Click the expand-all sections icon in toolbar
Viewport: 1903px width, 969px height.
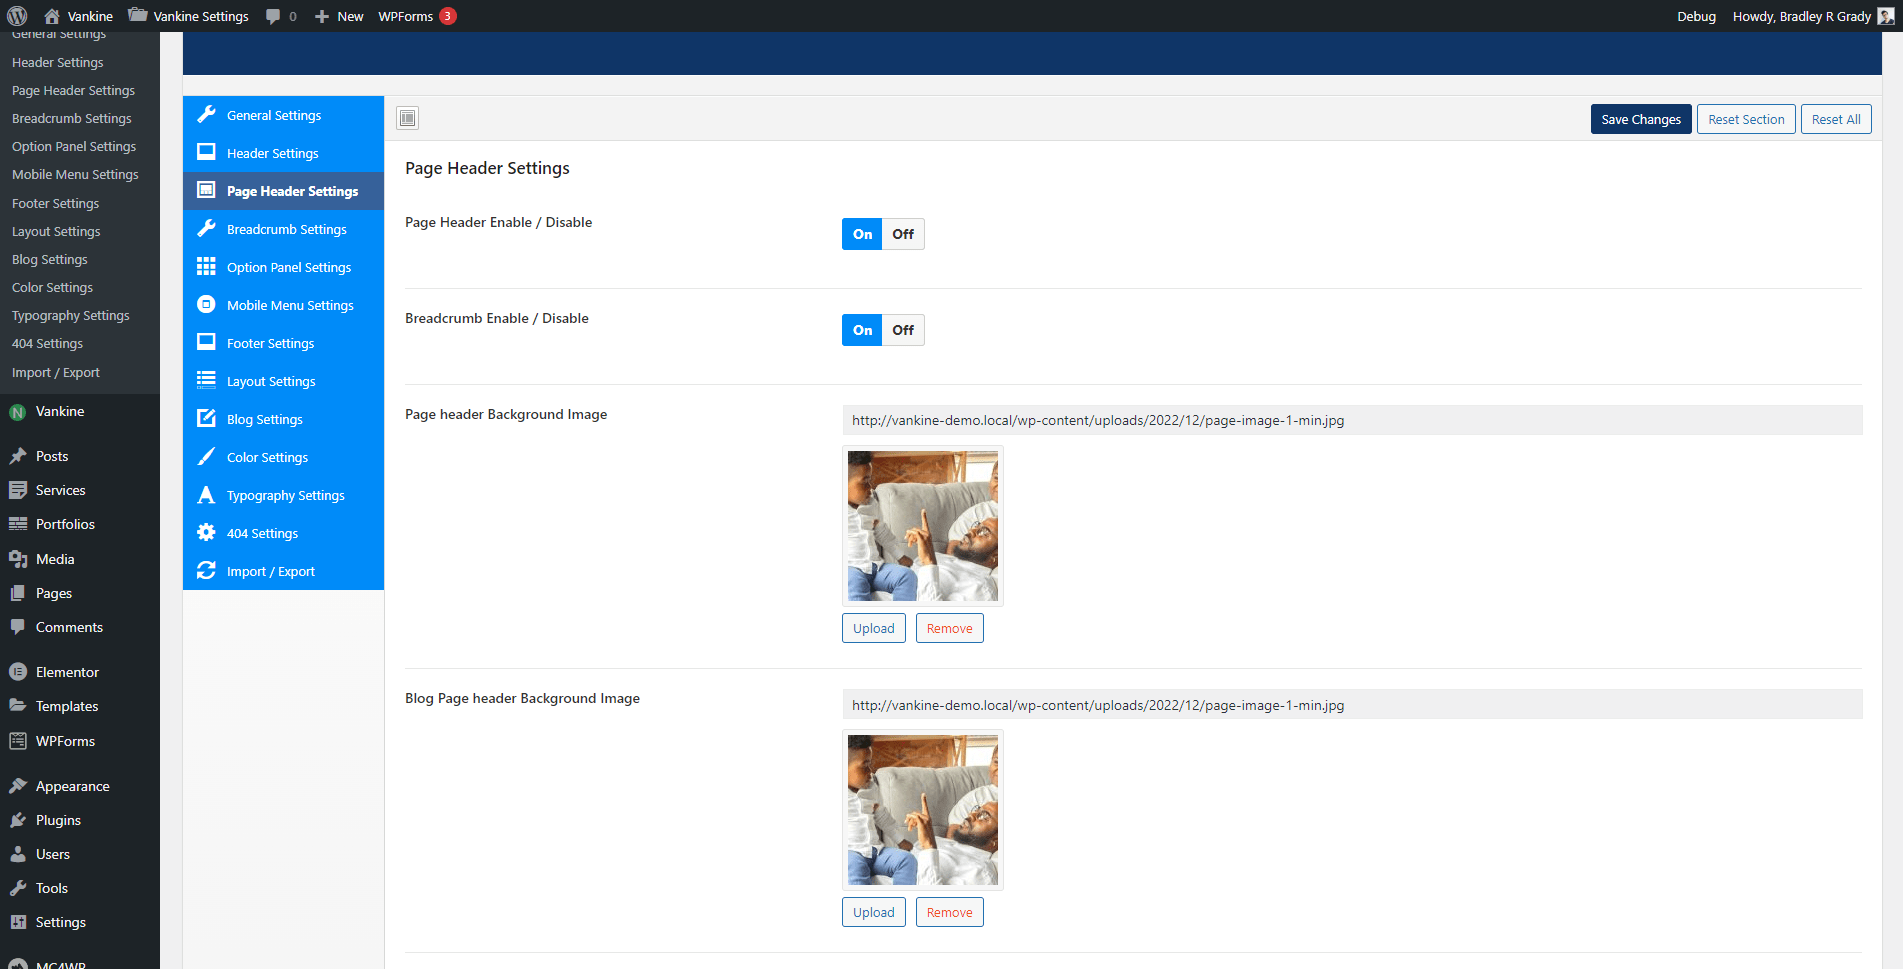coord(407,118)
